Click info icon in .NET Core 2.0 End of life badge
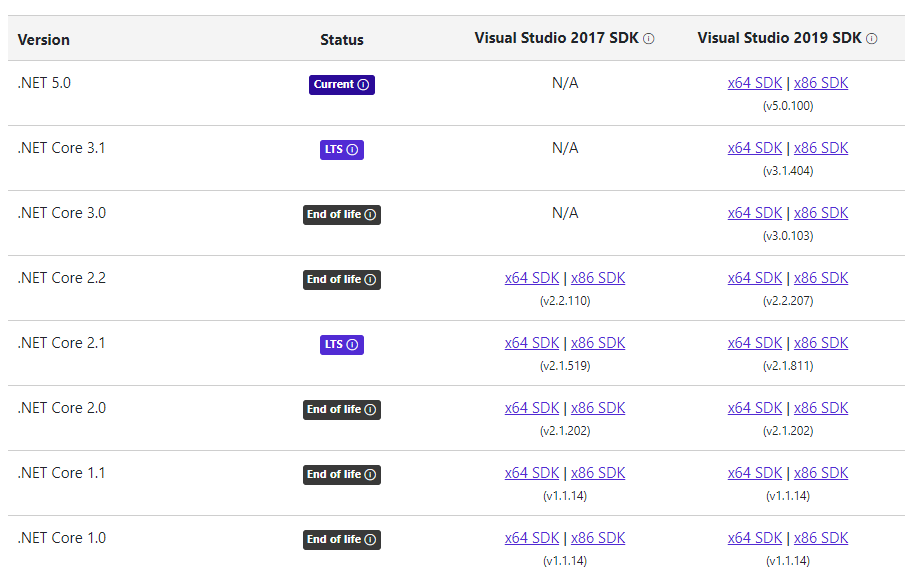 coord(370,410)
